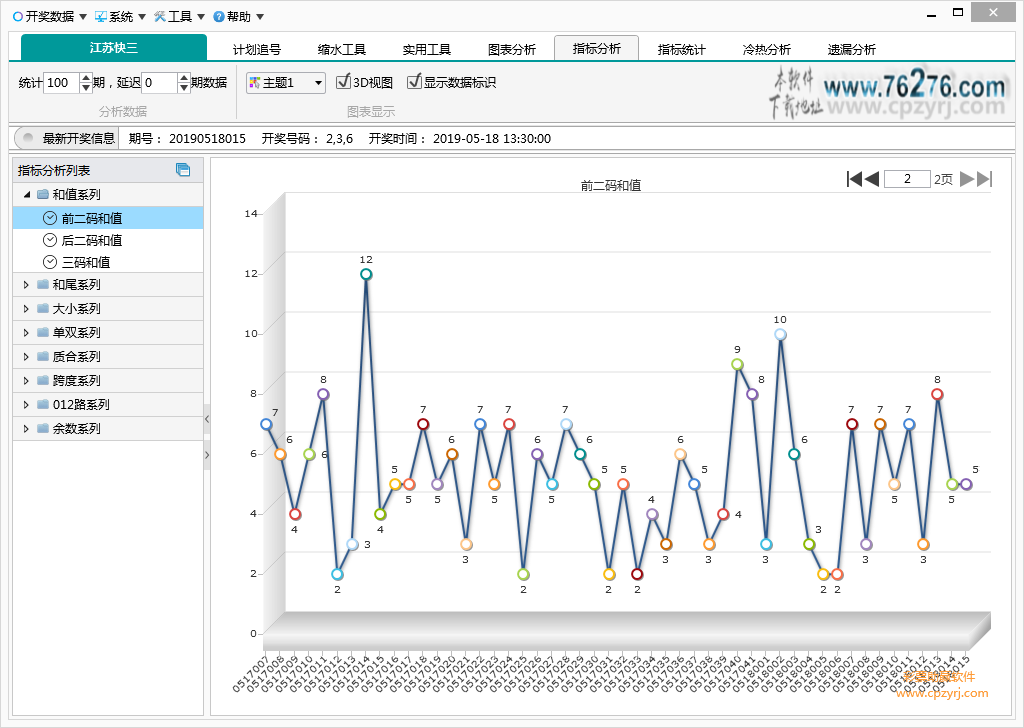Switch to the 指标统计 tab

tap(681, 49)
